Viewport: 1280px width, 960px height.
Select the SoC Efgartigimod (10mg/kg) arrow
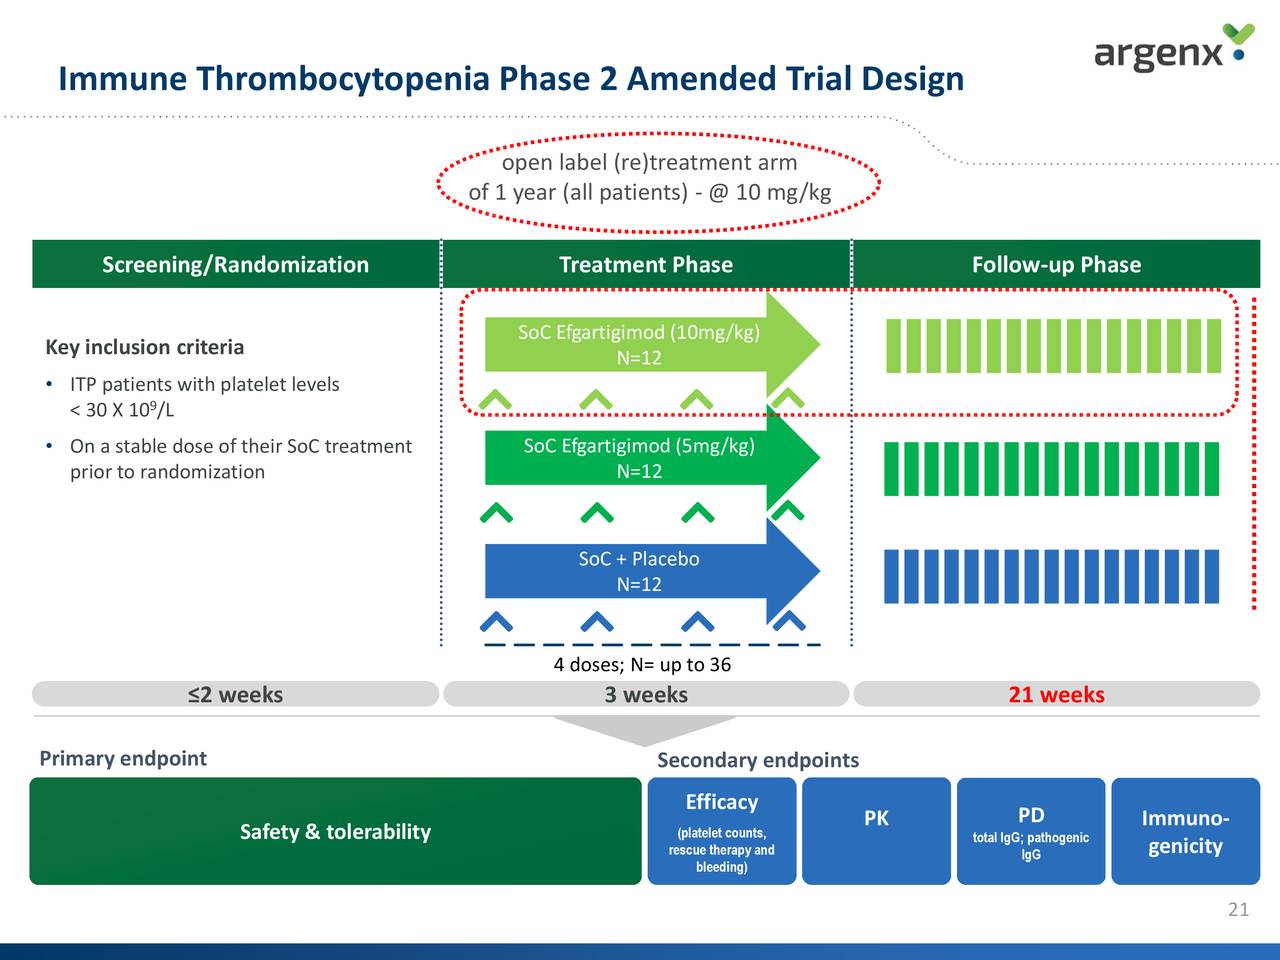pyautogui.click(x=652, y=345)
